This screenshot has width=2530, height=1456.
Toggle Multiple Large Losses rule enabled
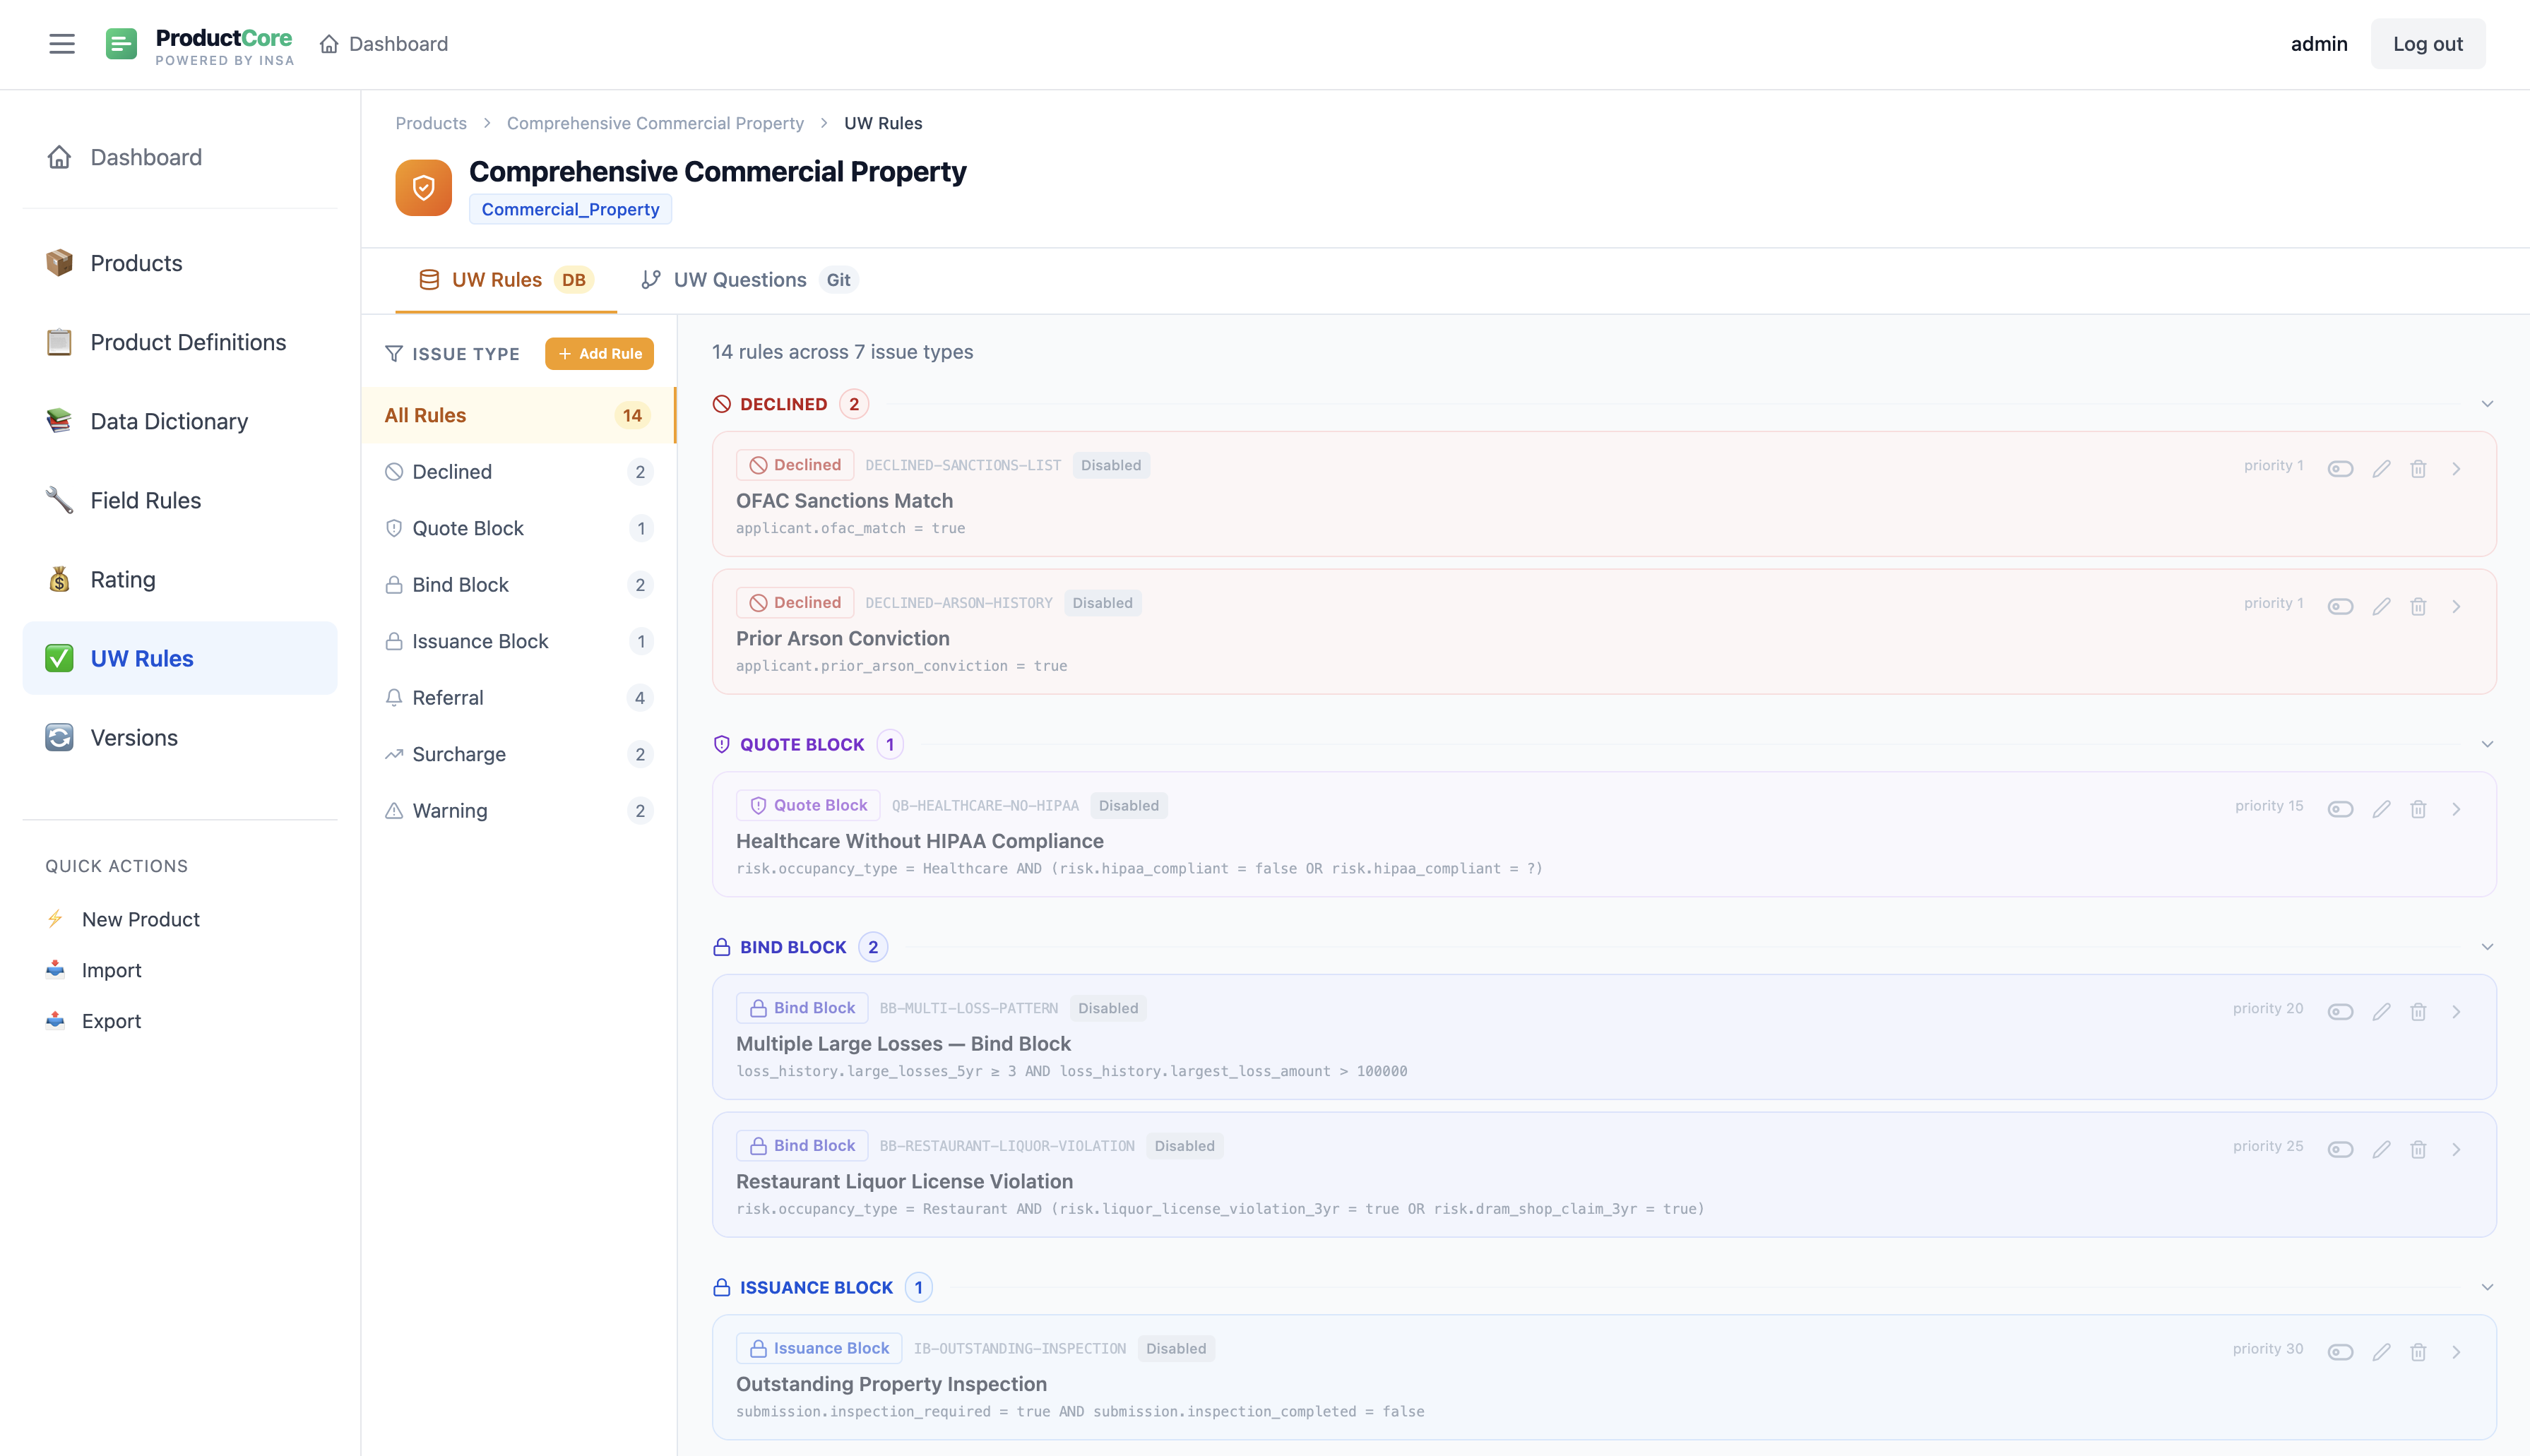click(x=2340, y=1012)
